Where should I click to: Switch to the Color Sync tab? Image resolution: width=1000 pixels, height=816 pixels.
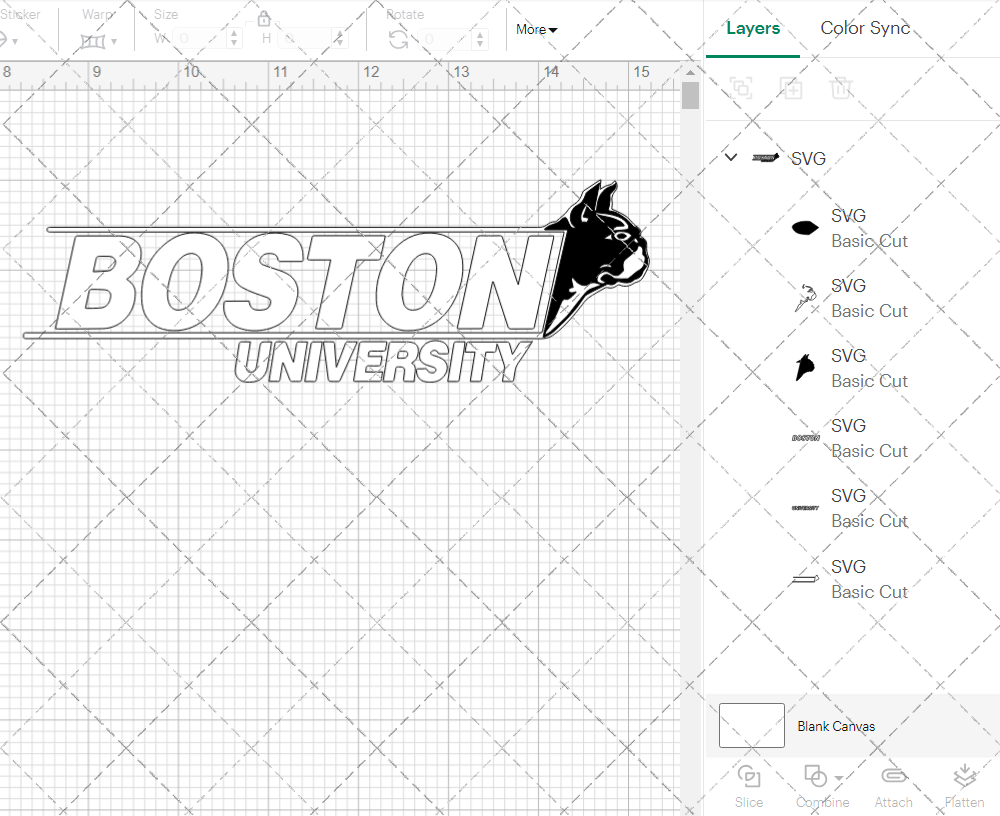[x=864, y=28]
